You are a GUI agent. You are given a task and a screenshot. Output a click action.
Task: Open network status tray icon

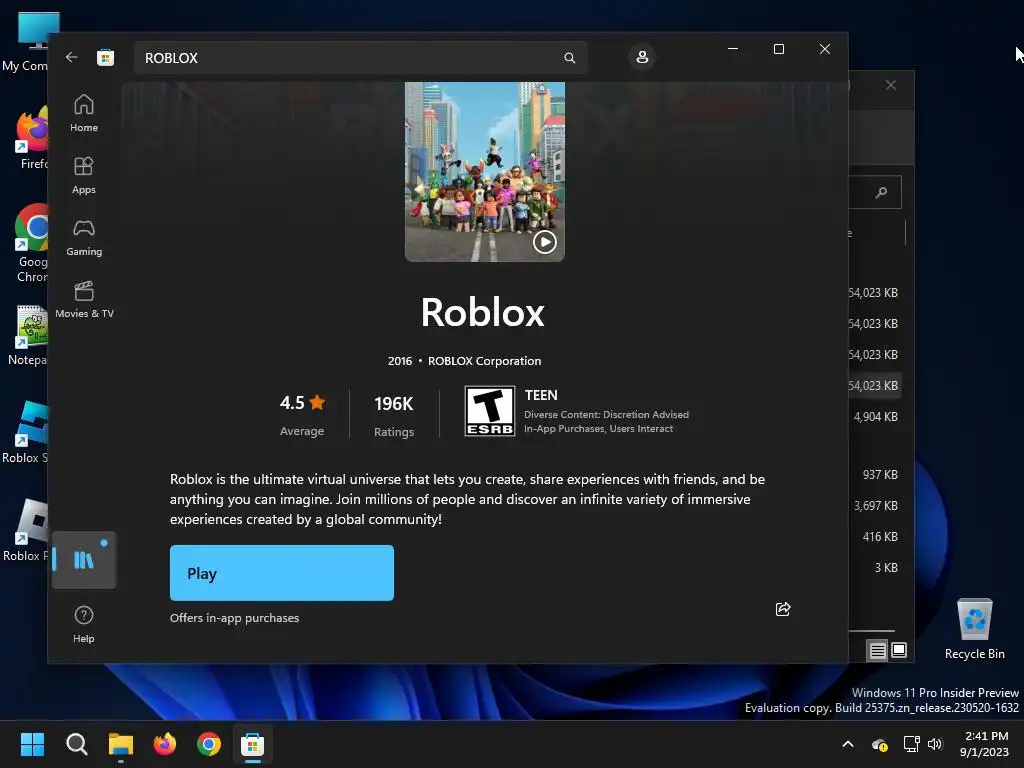pyautogui.click(x=911, y=744)
